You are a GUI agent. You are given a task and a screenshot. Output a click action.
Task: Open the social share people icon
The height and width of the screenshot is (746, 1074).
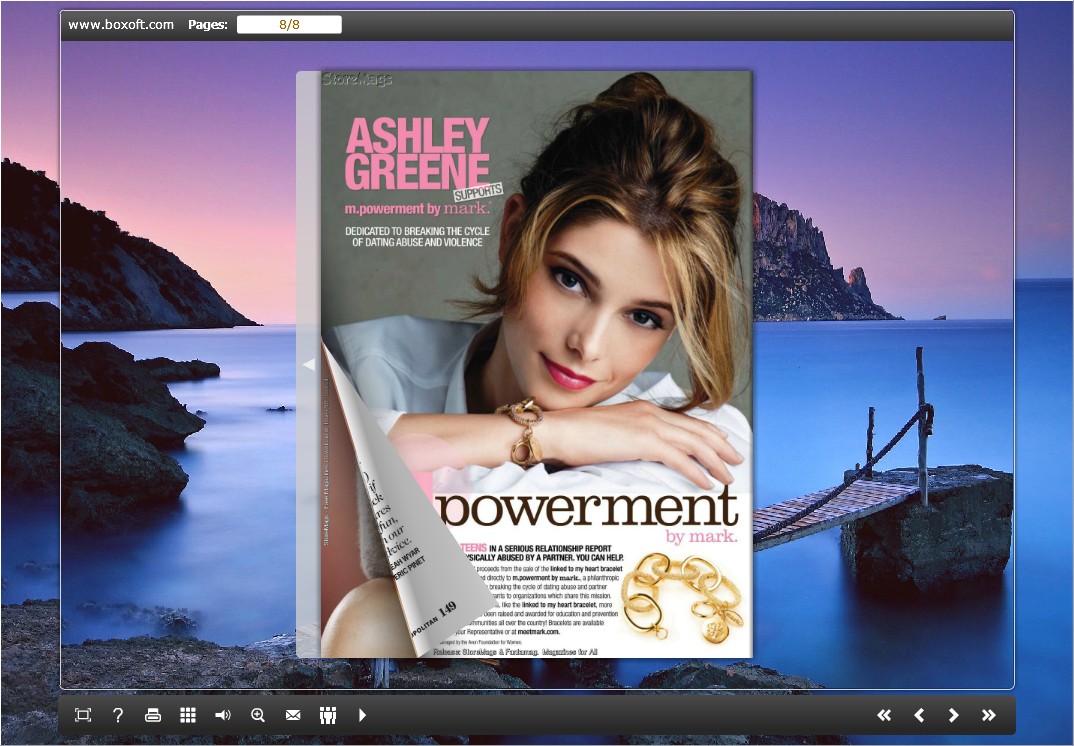(x=327, y=715)
